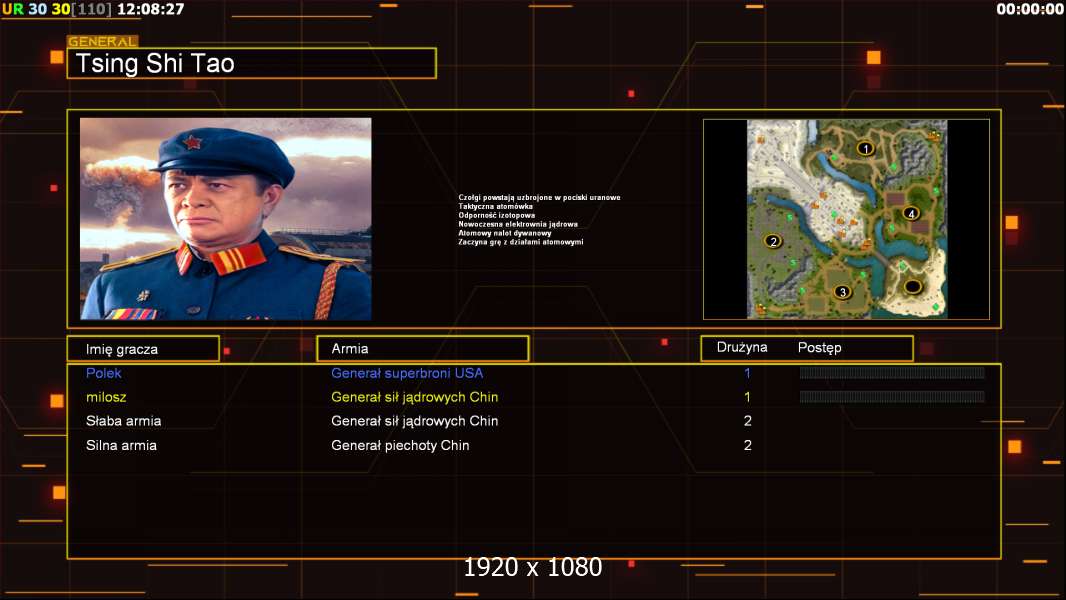The height and width of the screenshot is (600, 1066).
Task: Click ability text Atomowy nalot dywanowy
Action: pyautogui.click(x=505, y=233)
